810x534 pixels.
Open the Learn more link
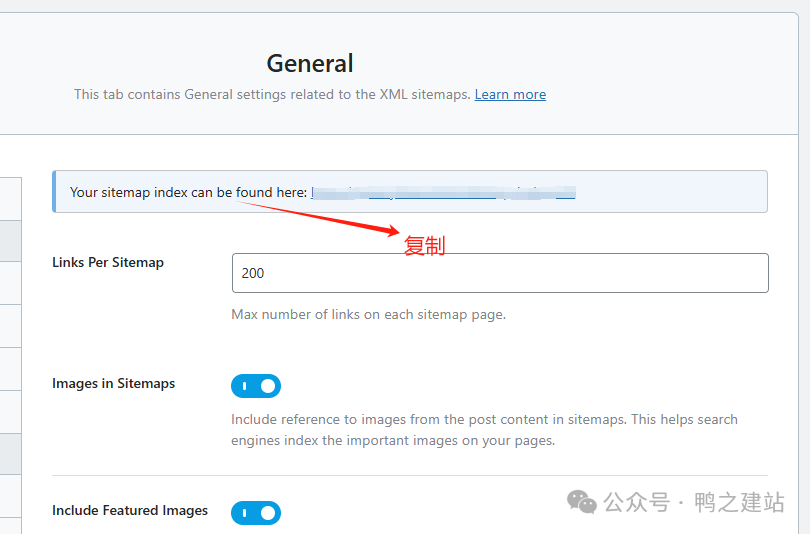tap(510, 95)
